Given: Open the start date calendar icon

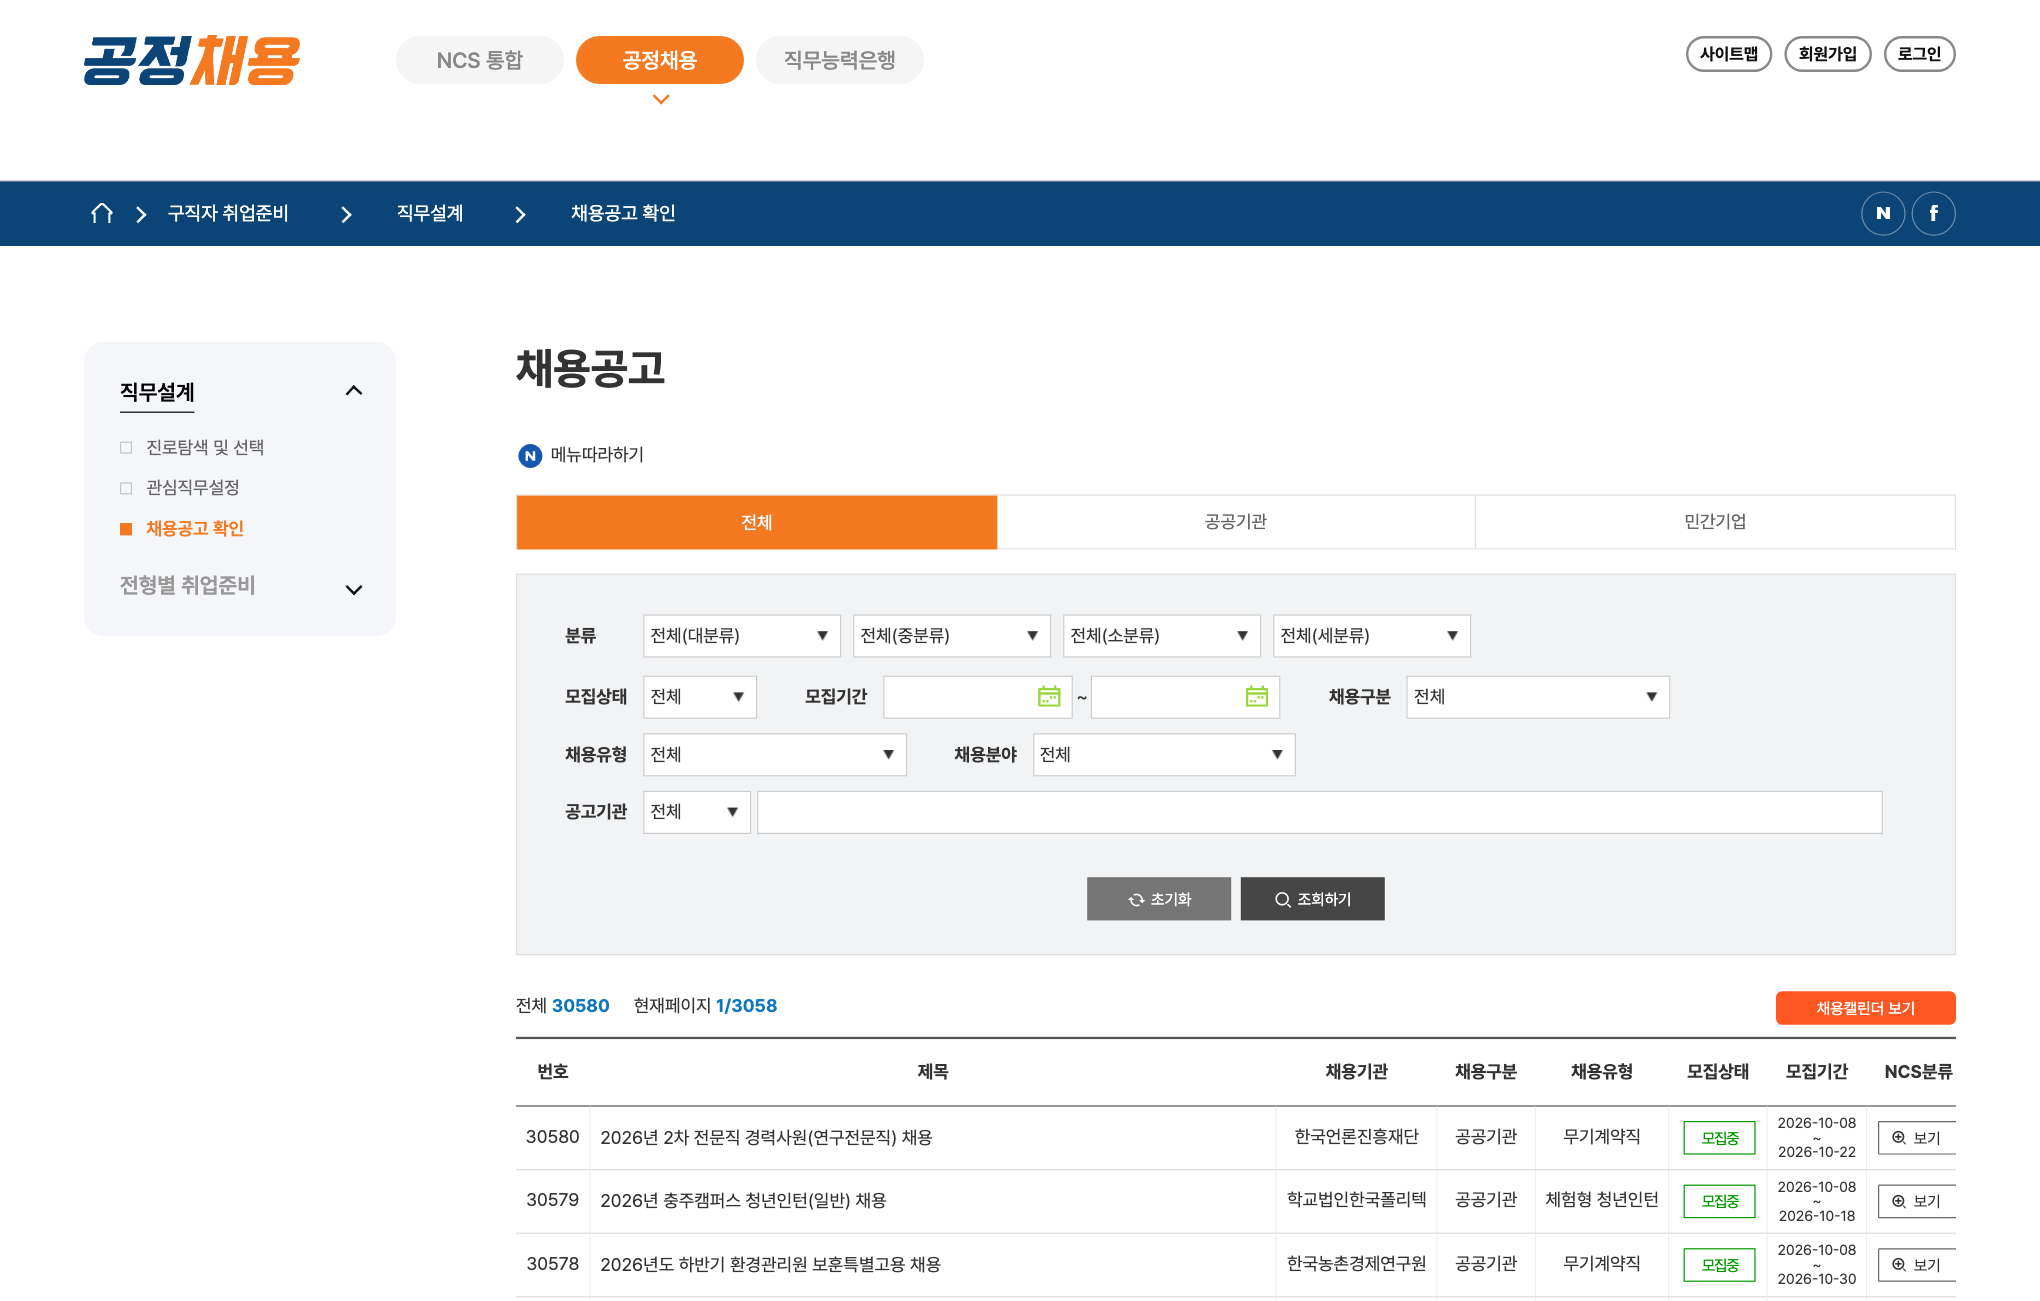Looking at the screenshot, I should (1049, 696).
